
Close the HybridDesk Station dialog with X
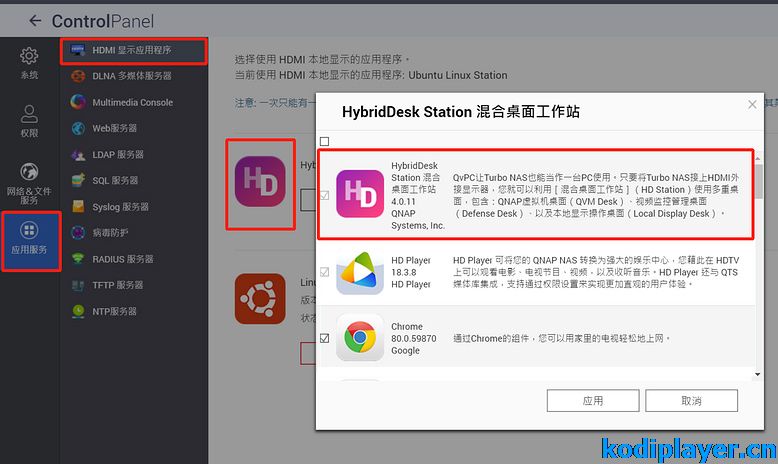(752, 104)
